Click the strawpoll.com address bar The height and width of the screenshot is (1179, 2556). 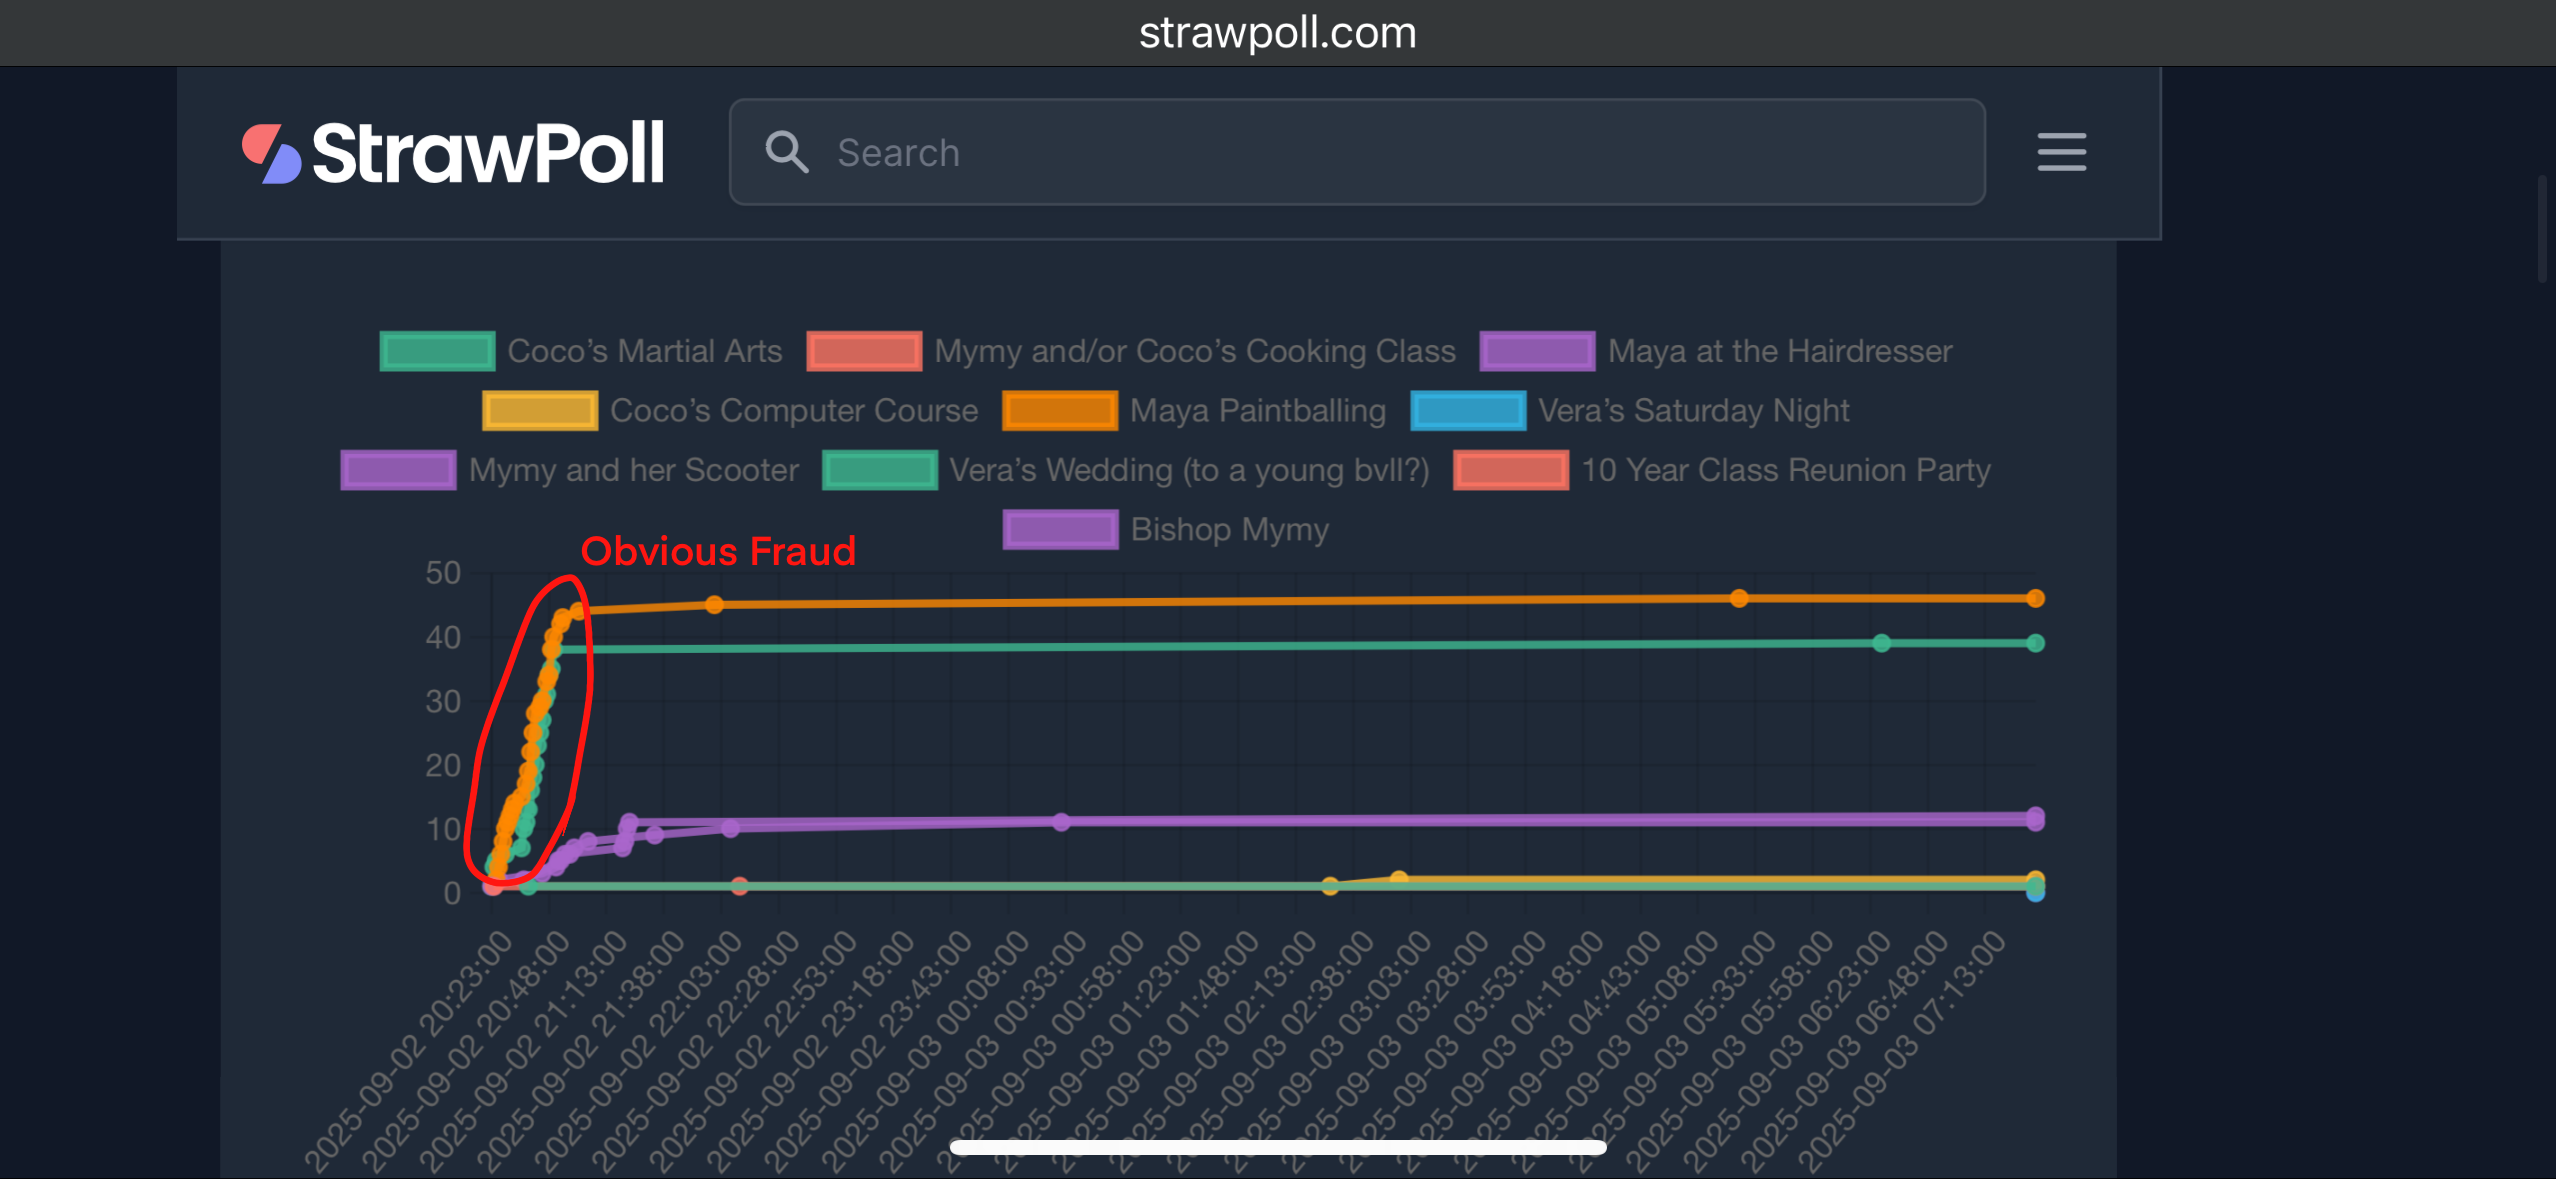1277,33
